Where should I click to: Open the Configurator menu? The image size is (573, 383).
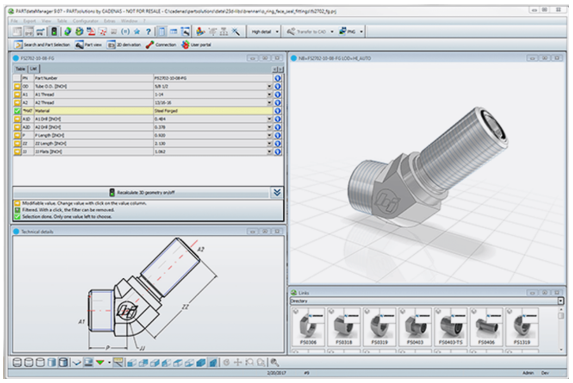86,21
